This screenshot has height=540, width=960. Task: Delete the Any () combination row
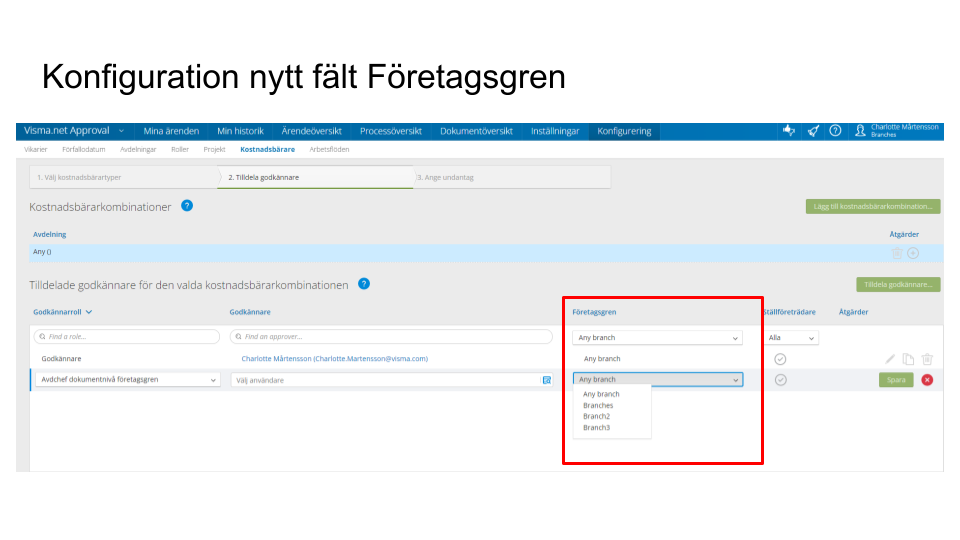pos(897,253)
